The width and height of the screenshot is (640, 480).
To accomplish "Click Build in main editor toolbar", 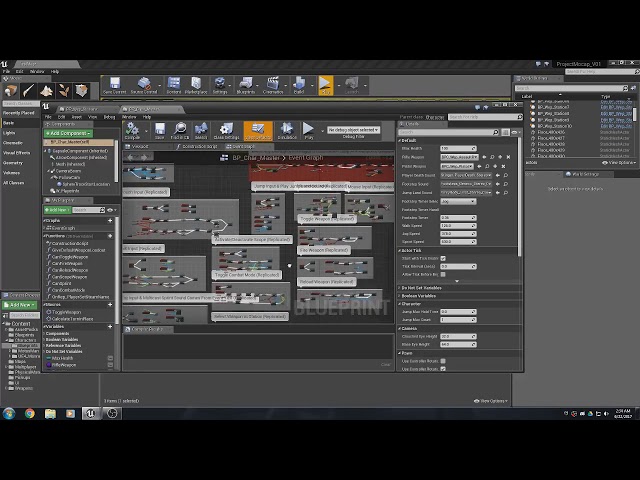I will click(299, 86).
